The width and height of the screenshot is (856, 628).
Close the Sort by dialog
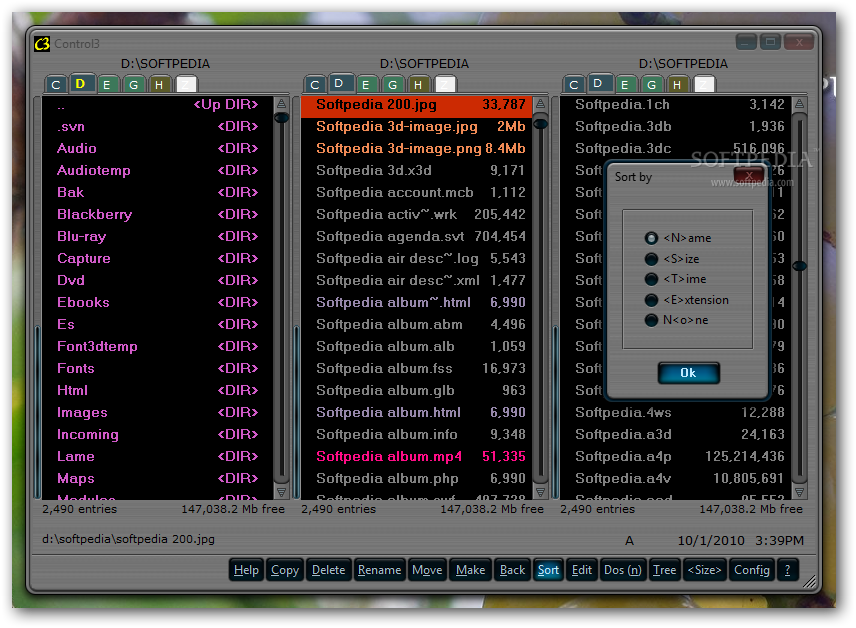pos(749,175)
